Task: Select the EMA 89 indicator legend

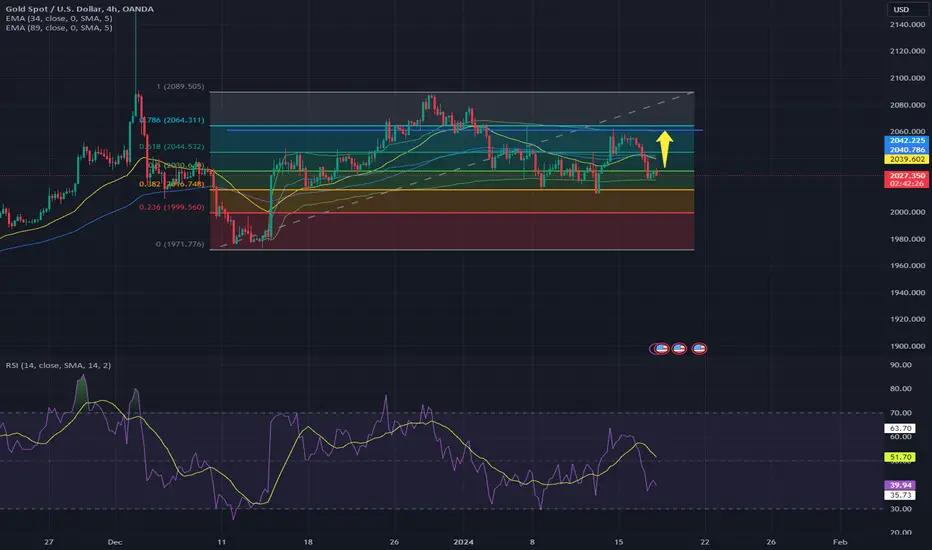Action: [x=59, y=27]
